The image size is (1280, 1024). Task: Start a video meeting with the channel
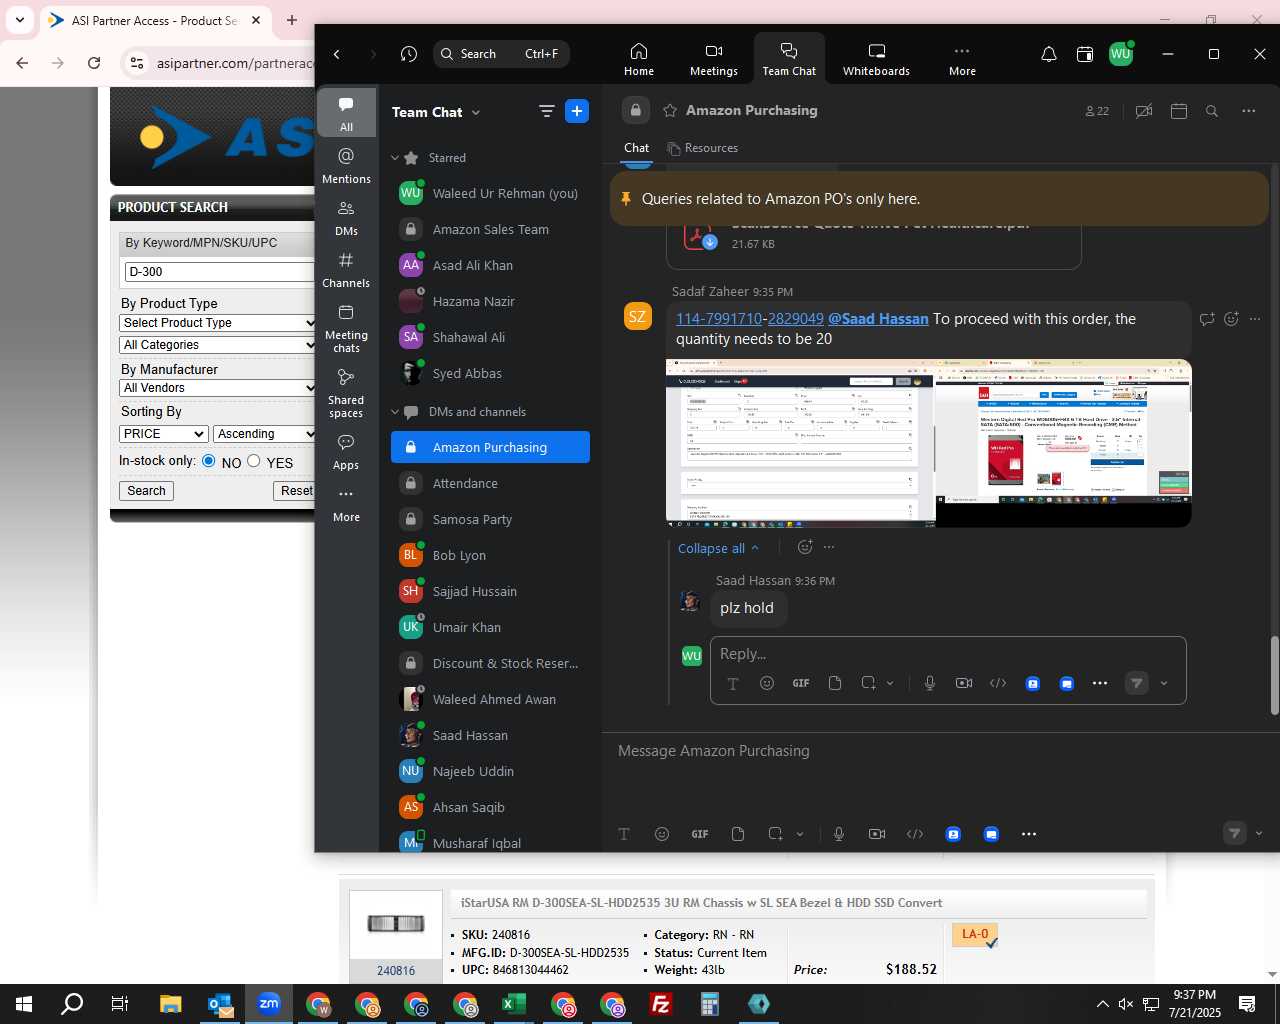[1144, 111]
